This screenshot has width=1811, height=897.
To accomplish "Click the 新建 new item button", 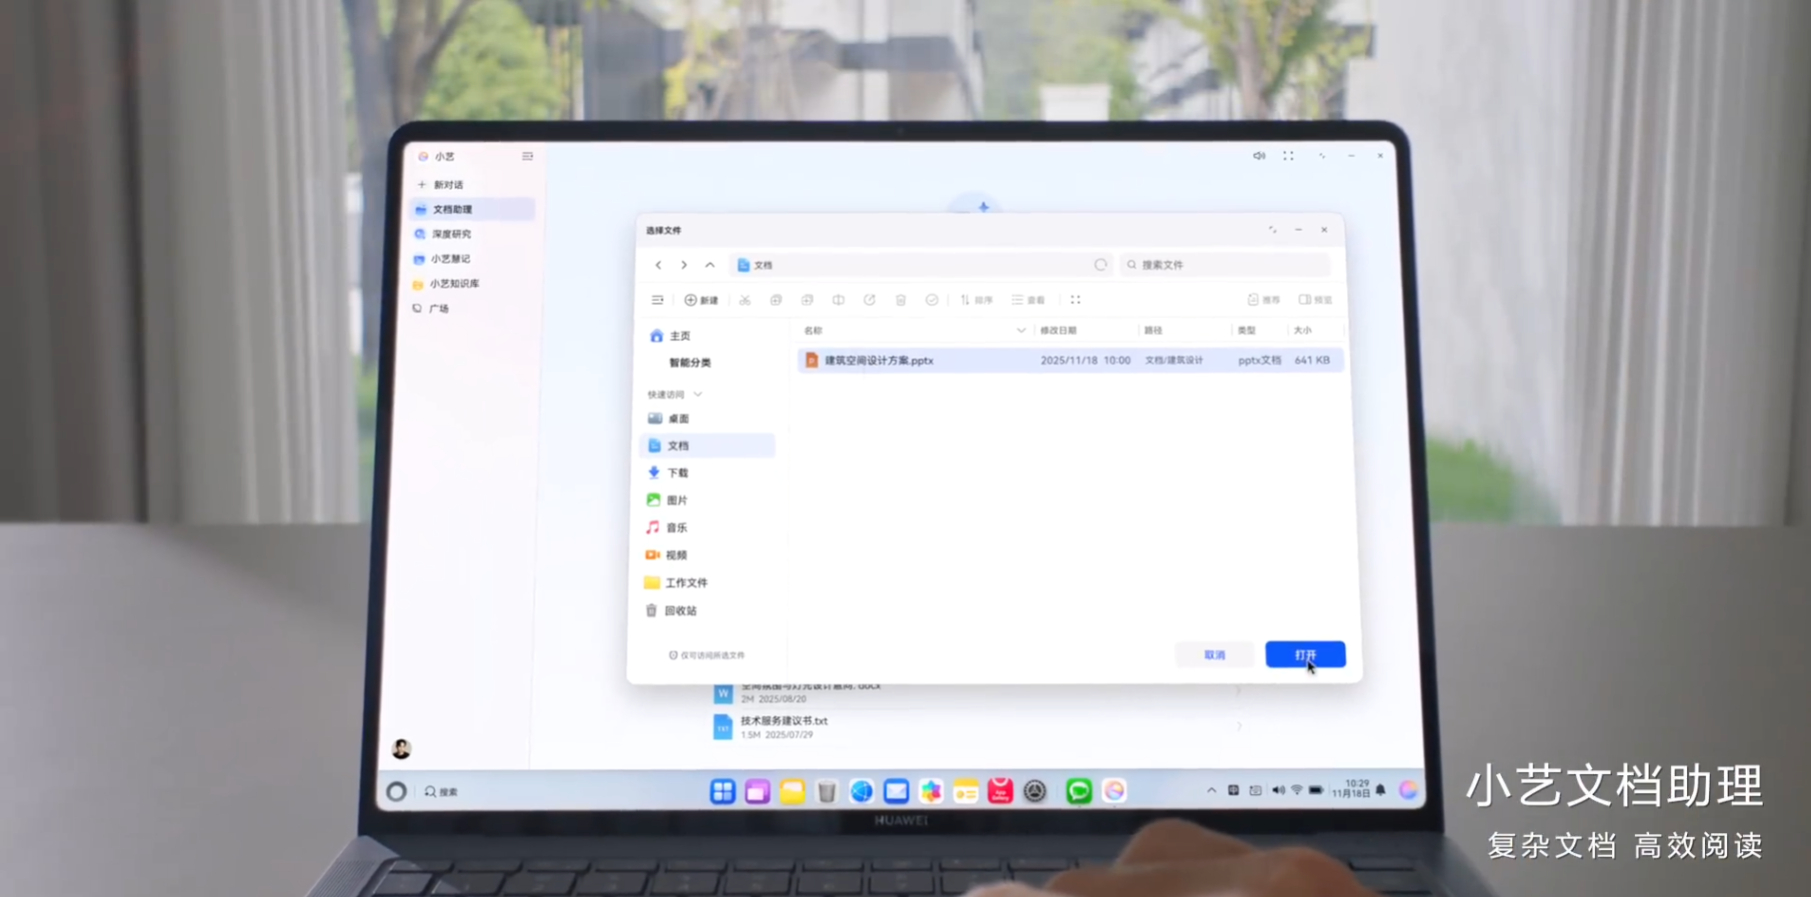I will [x=701, y=300].
